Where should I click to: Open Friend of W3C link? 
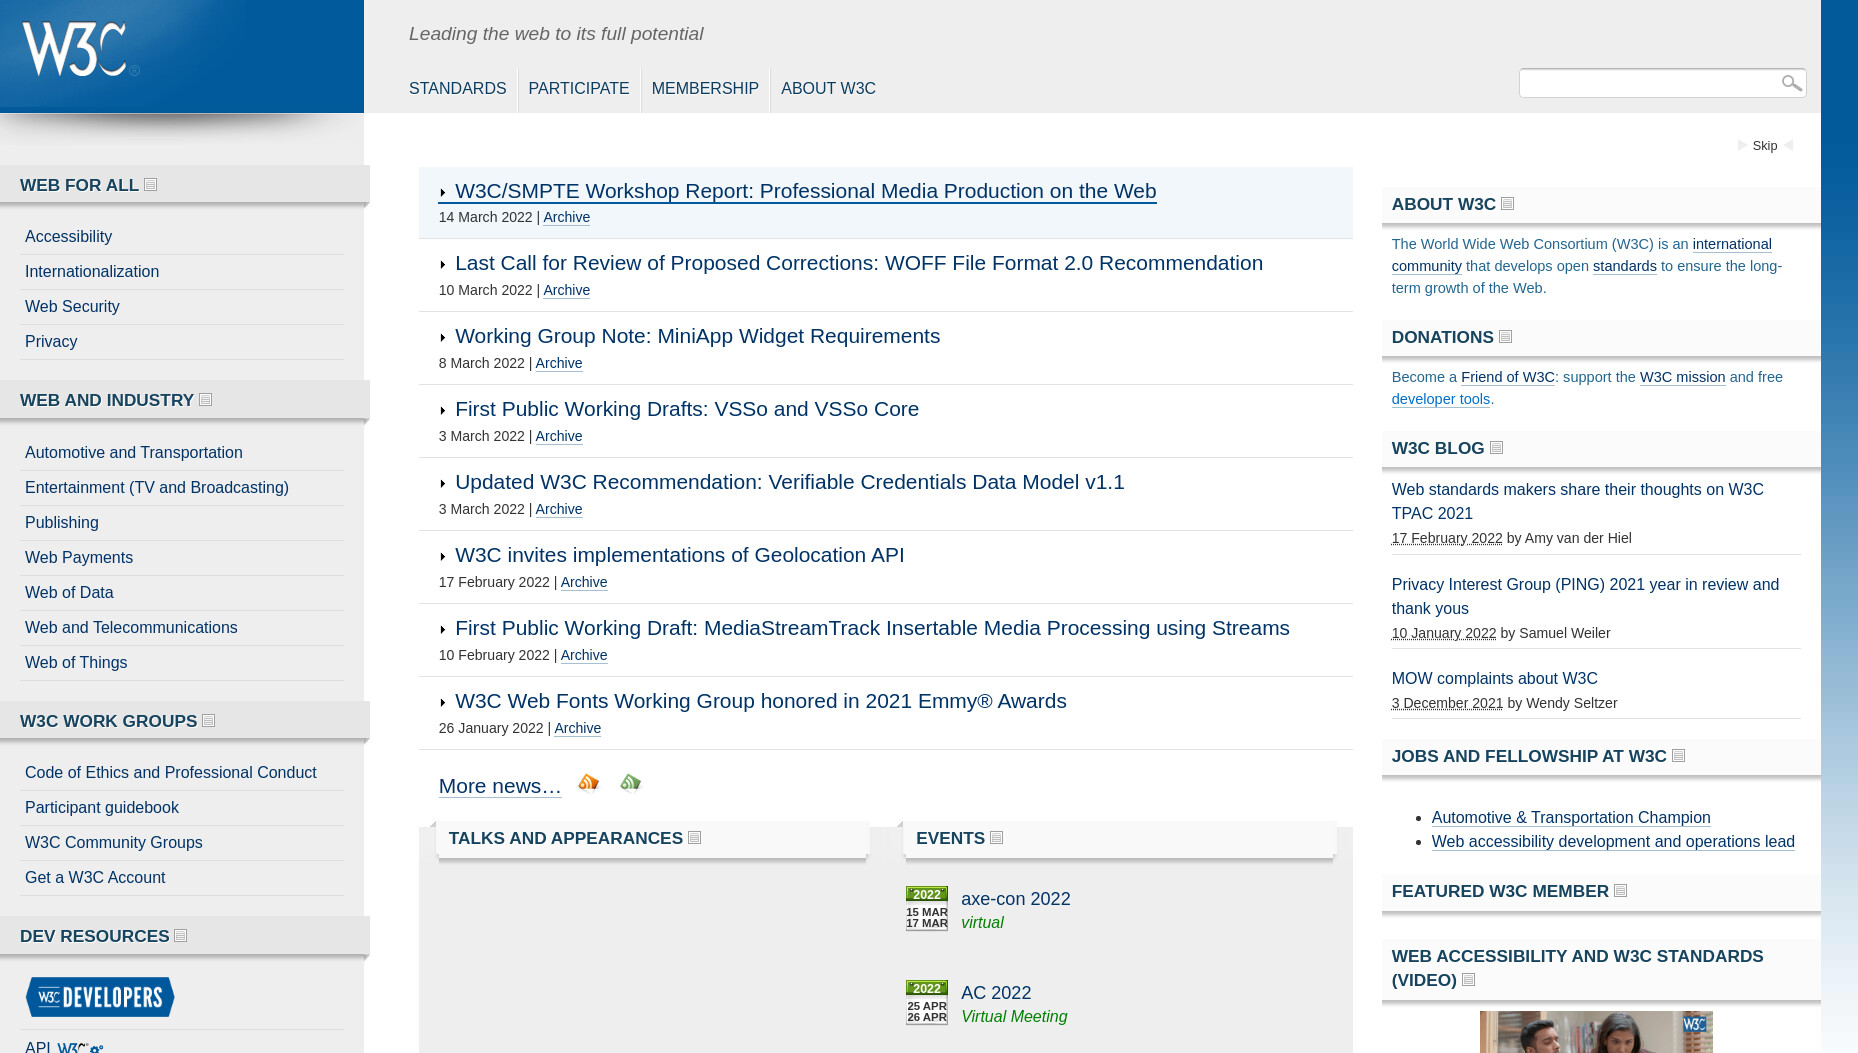(1508, 377)
